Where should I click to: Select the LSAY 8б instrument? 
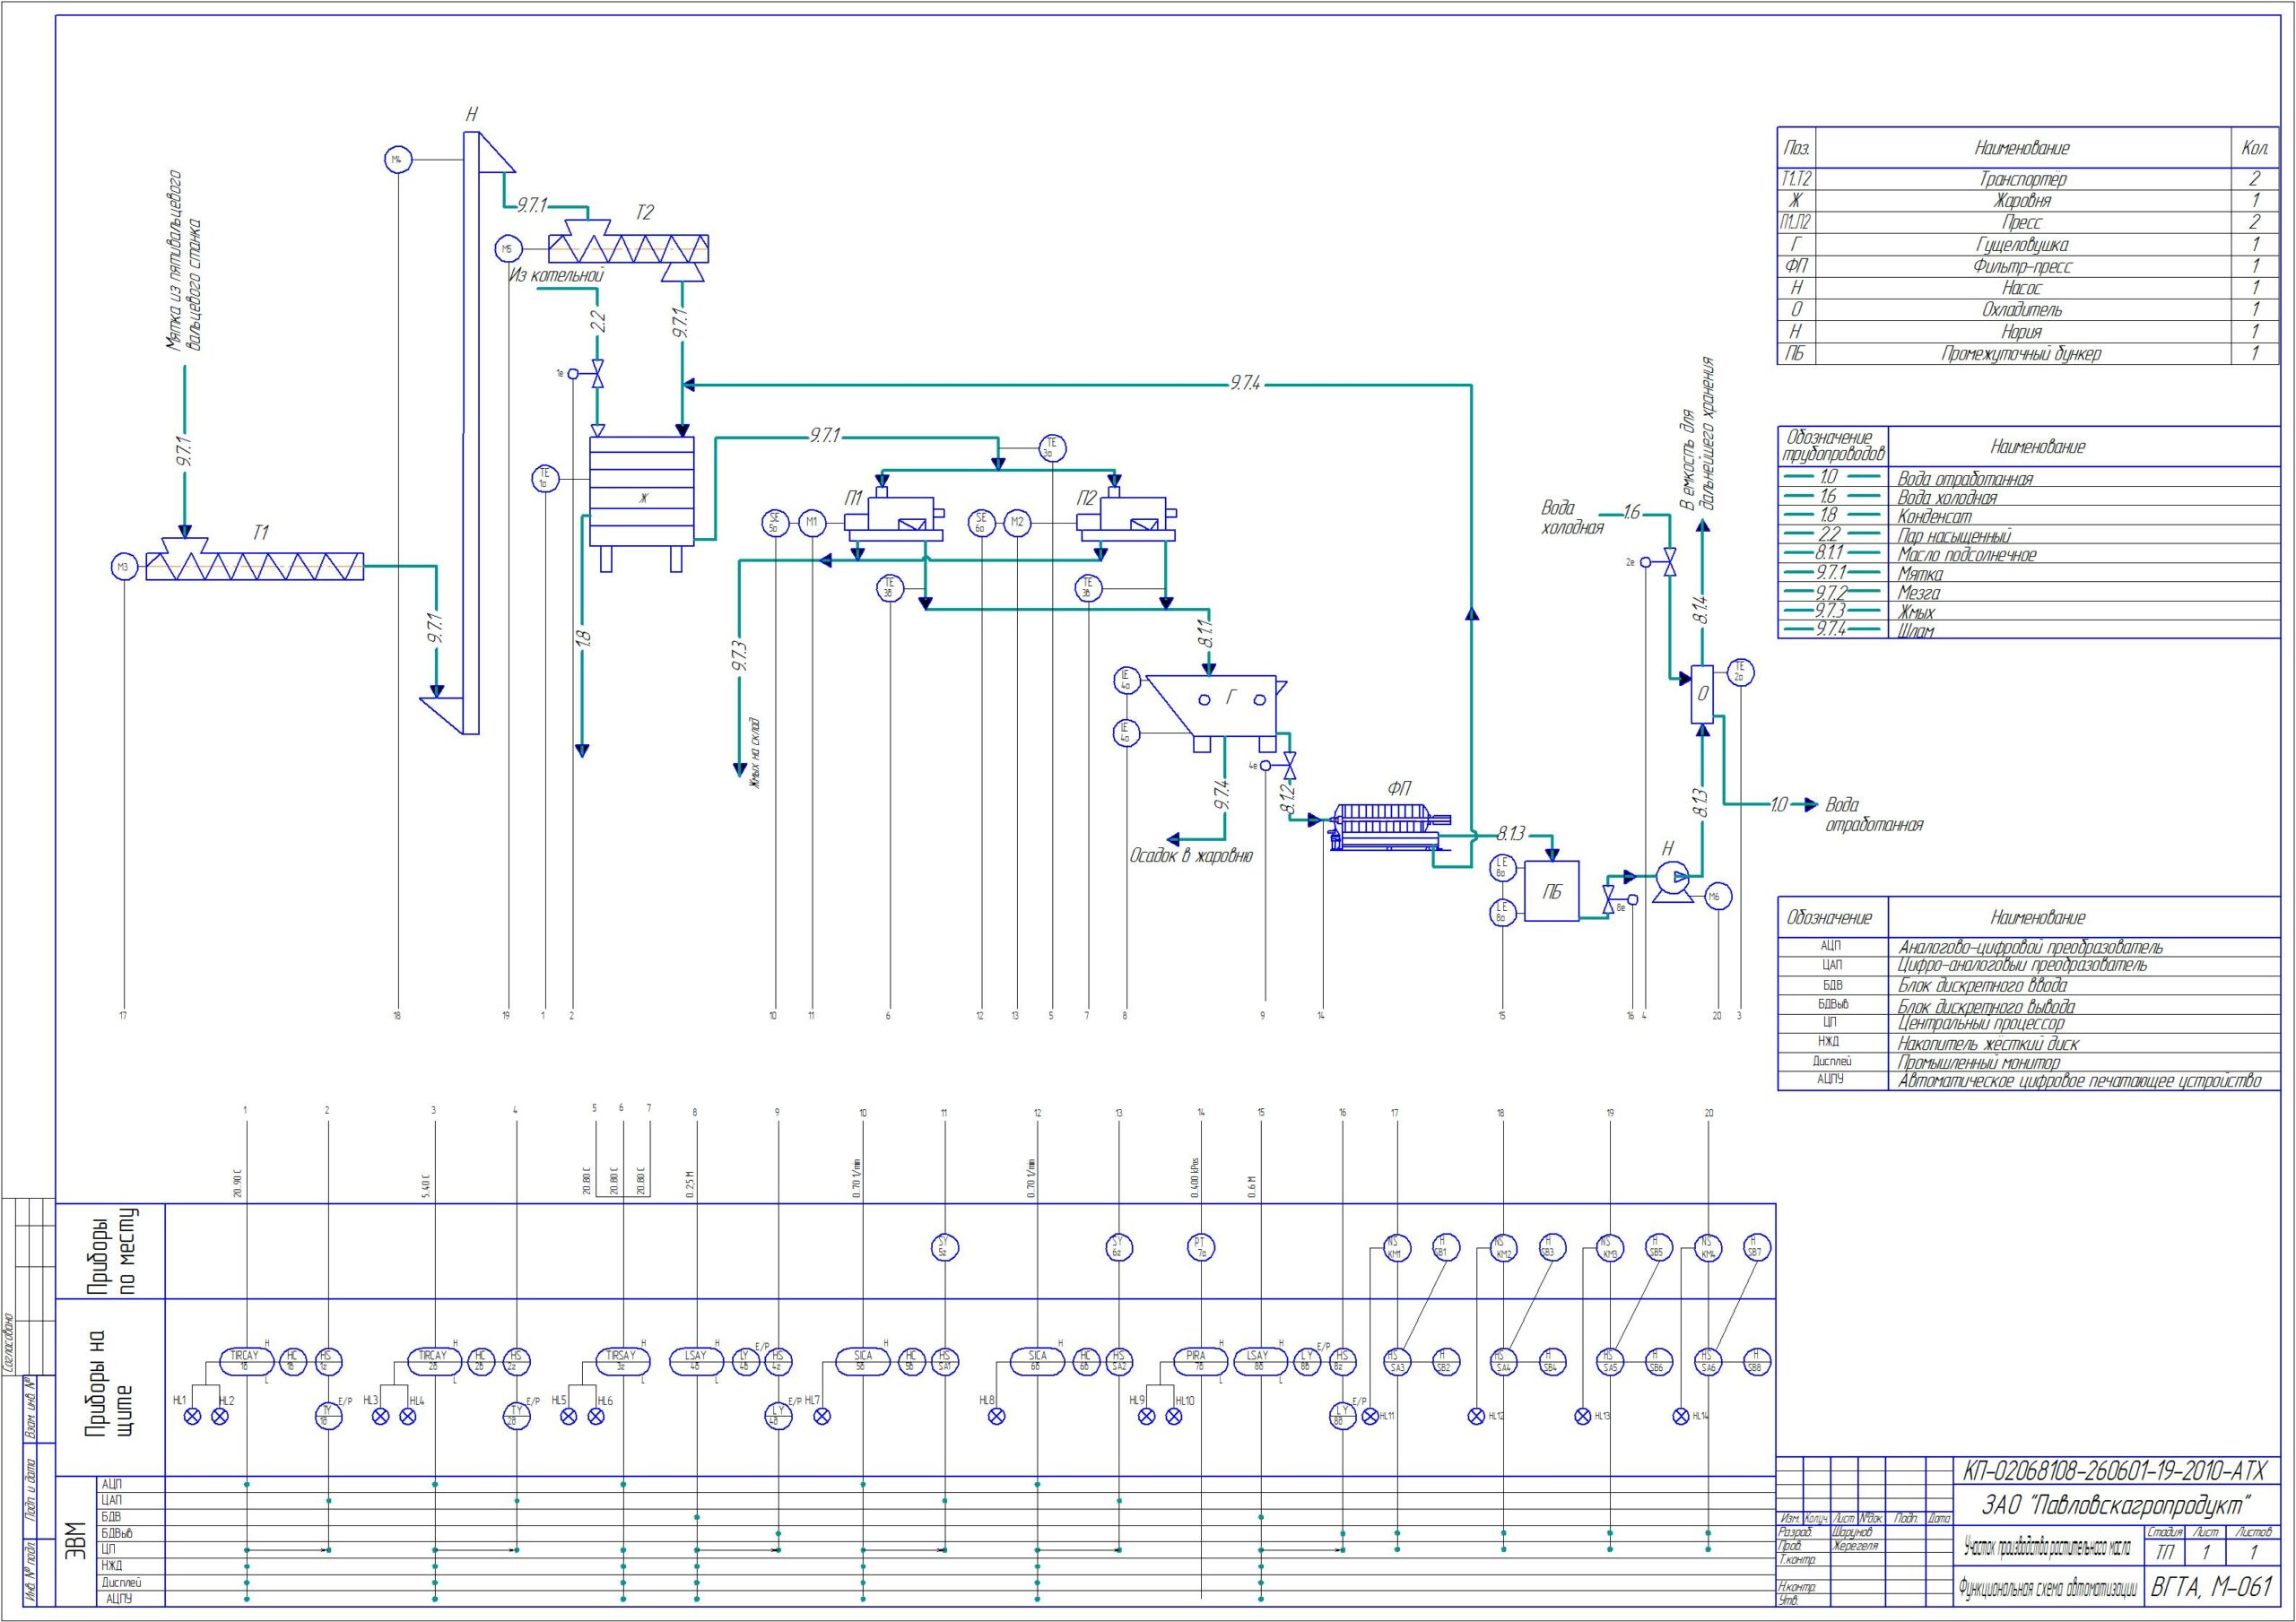click(x=1259, y=1361)
